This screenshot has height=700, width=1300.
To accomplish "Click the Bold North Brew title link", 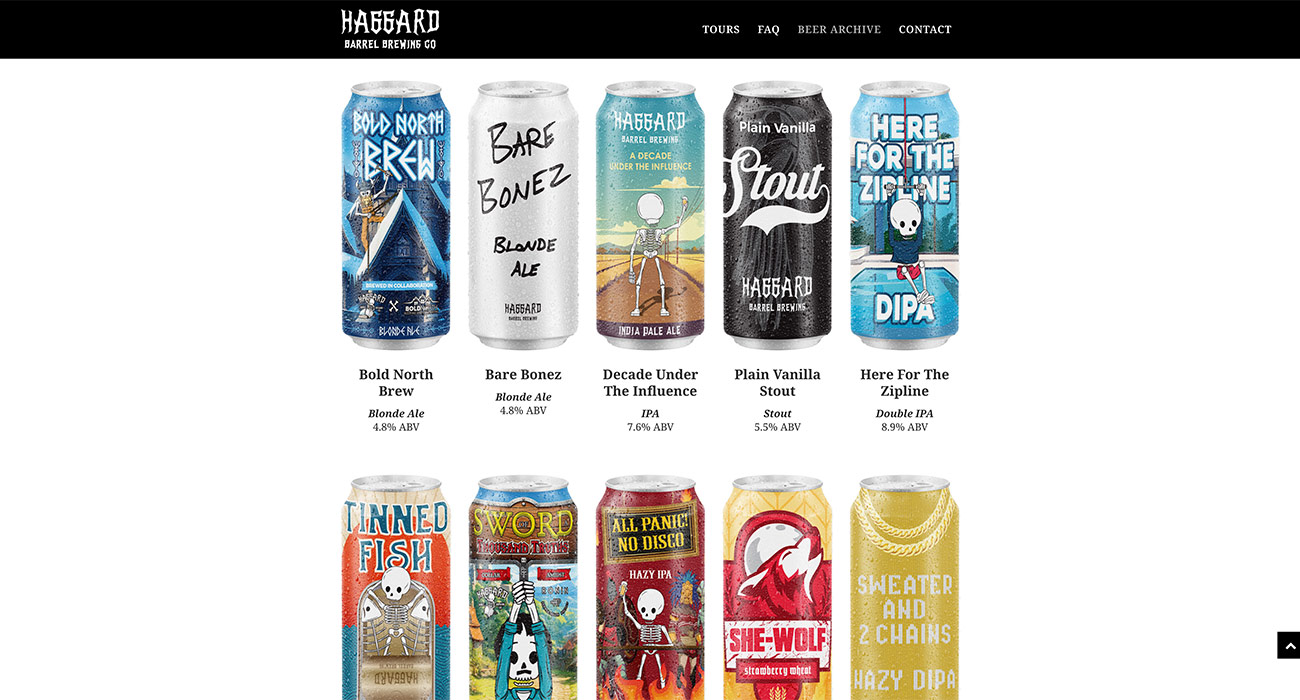I will point(396,383).
